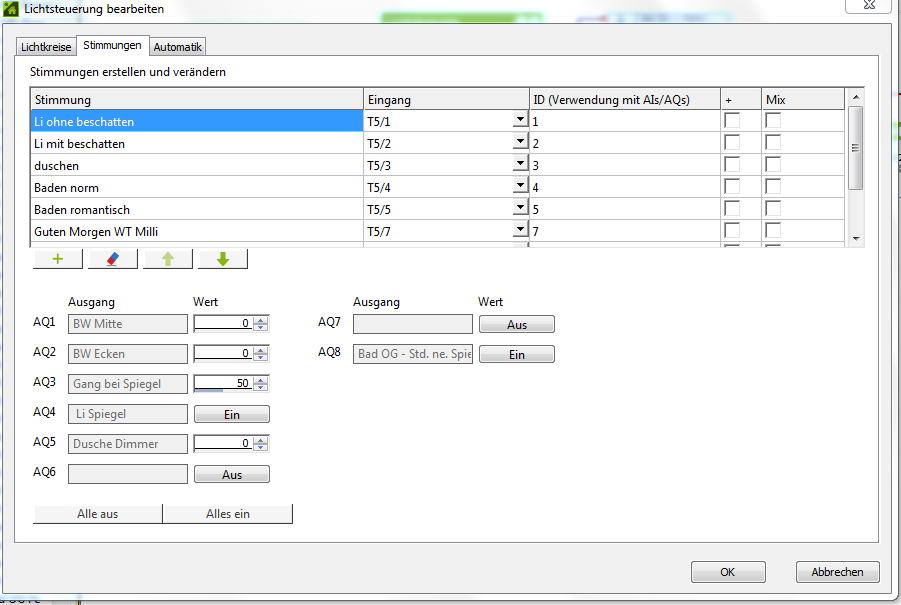
Task: Open the Eingang dropdown for T5/7
Action: click(521, 229)
